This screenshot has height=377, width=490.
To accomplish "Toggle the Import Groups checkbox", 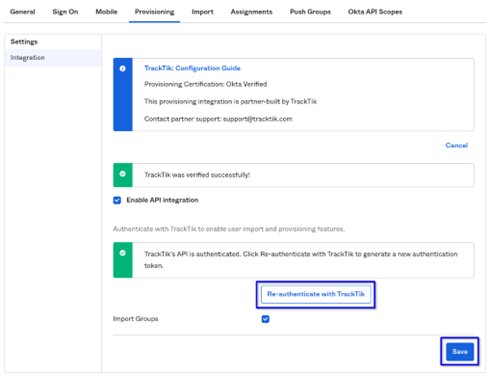I will [265, 319].
